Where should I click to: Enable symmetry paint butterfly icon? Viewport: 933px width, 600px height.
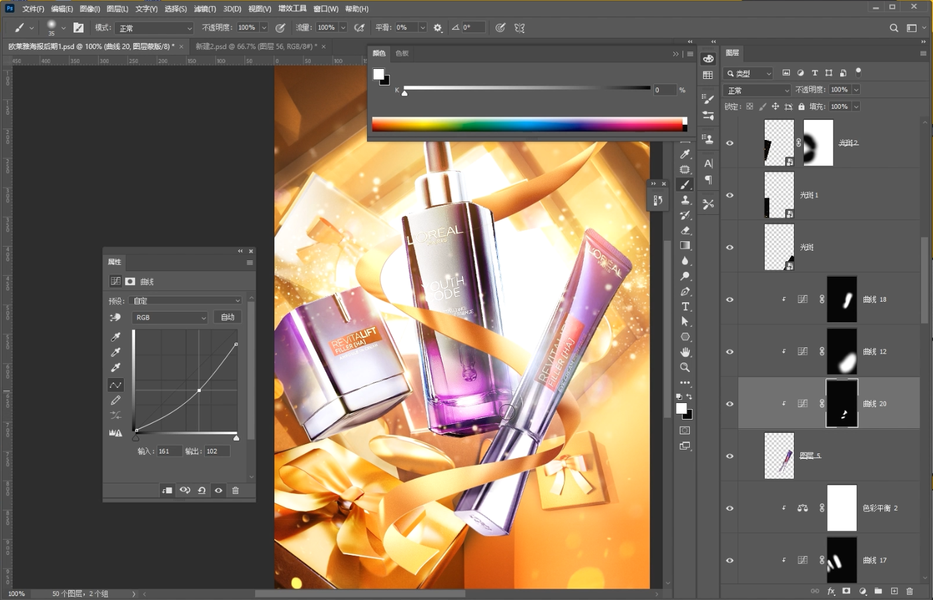pos(519,28)
